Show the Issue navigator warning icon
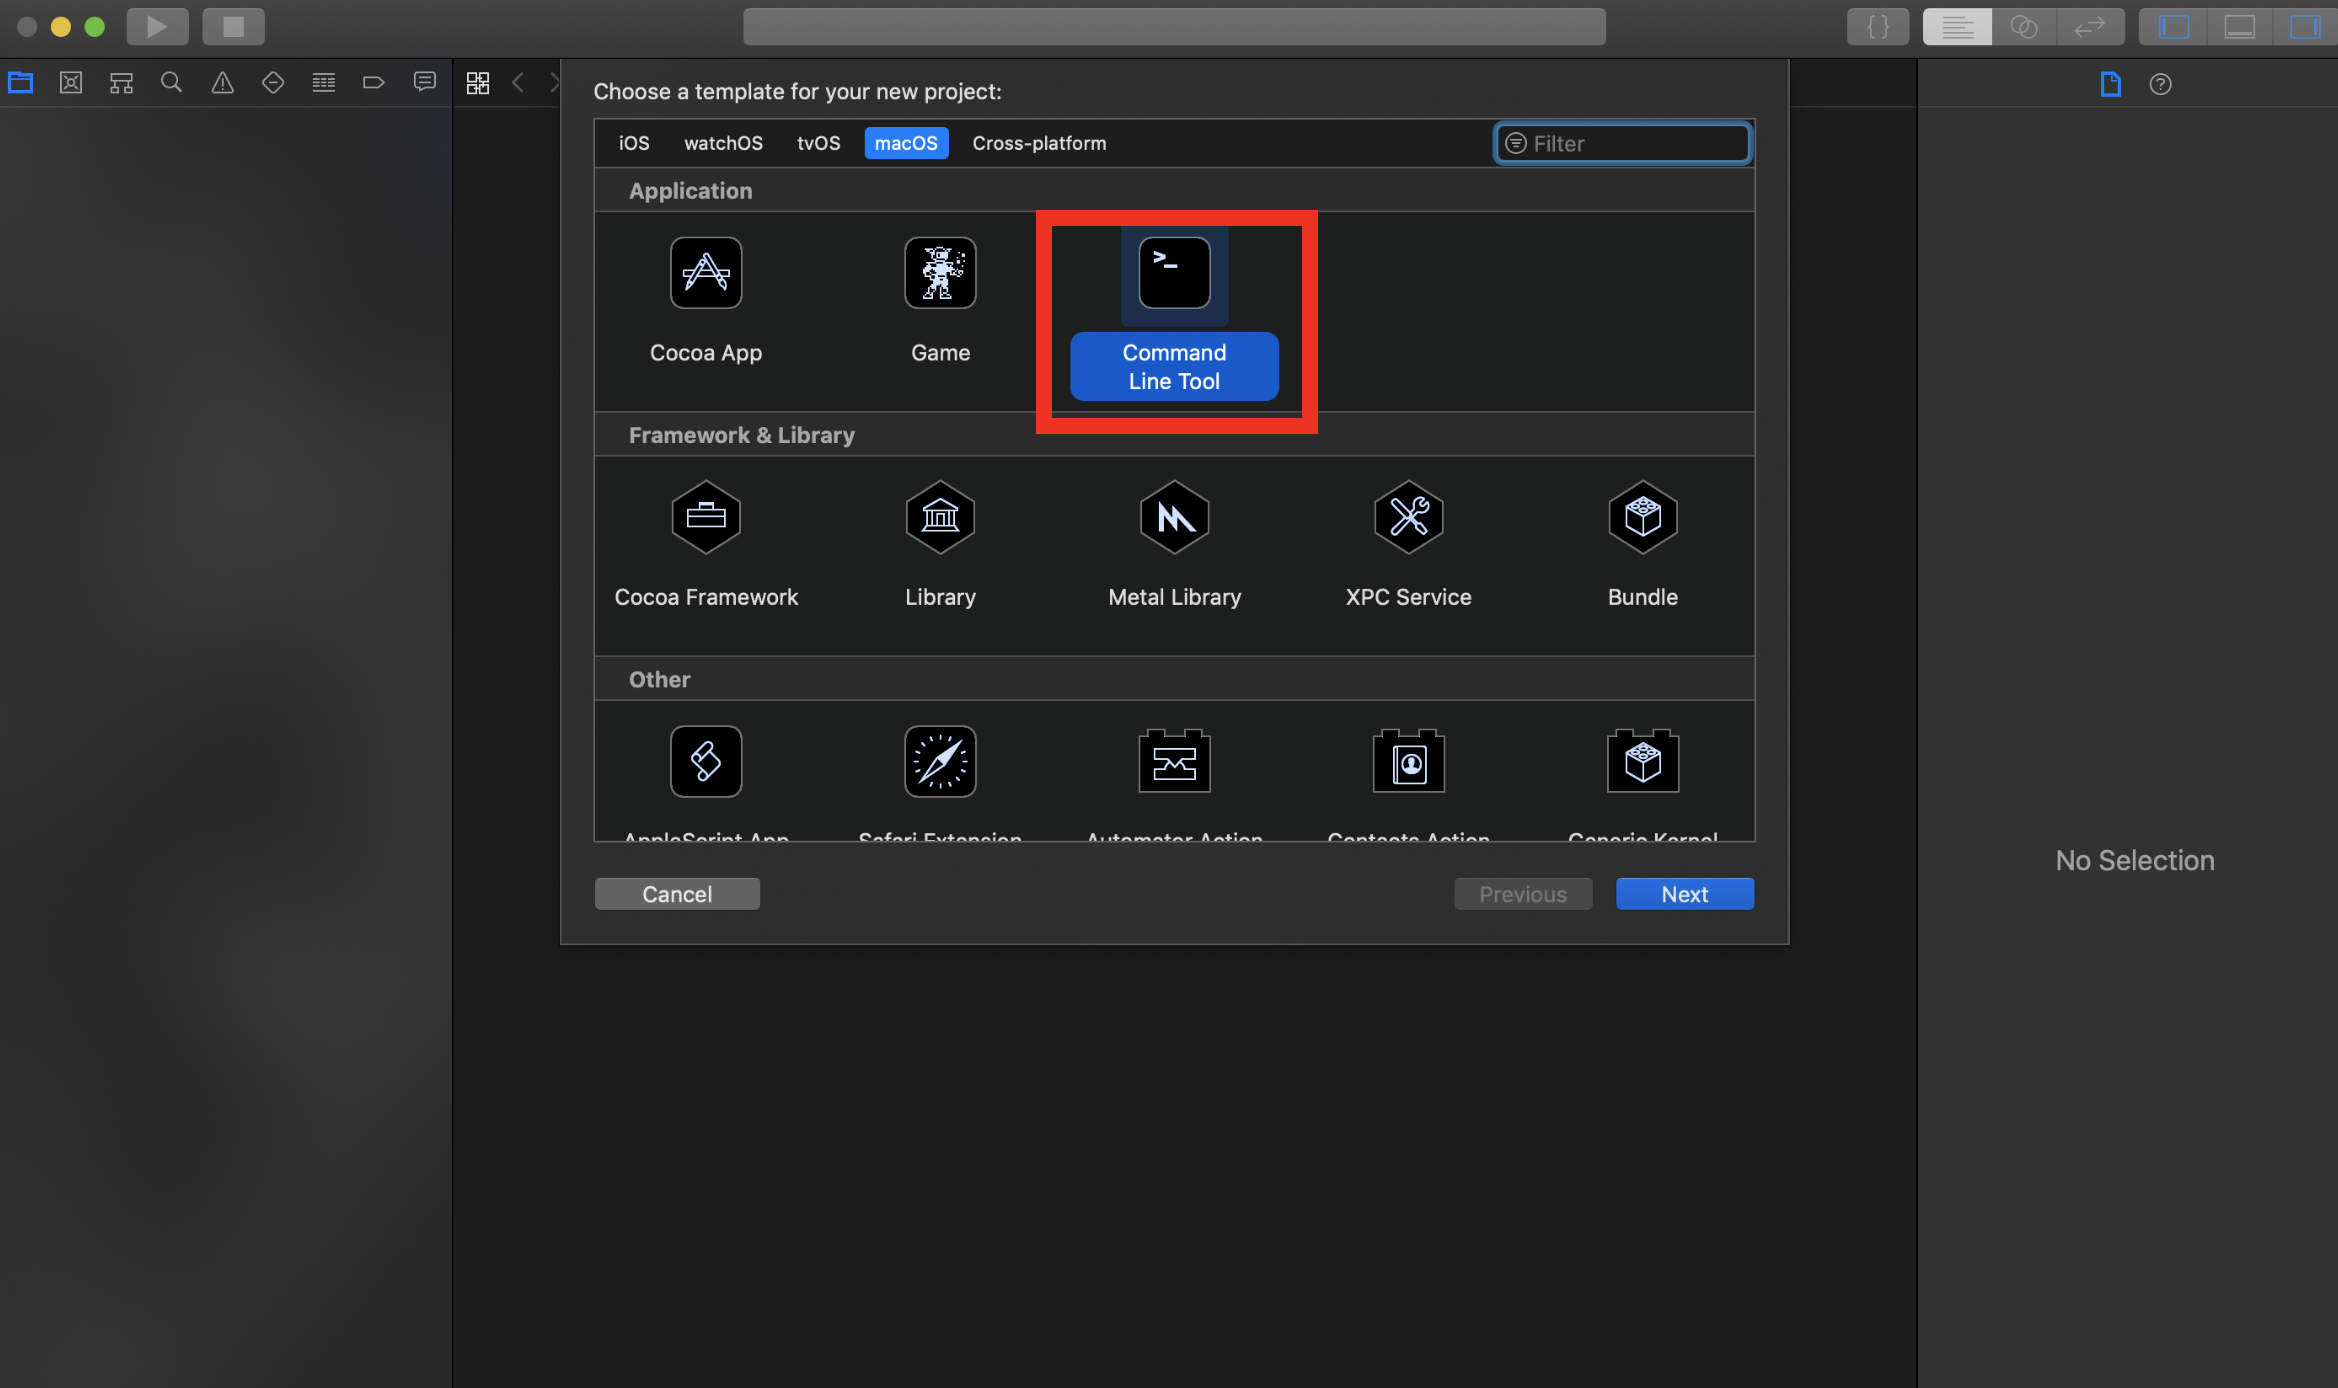This screenshot has height=1388, width=2338. point(223,83)
